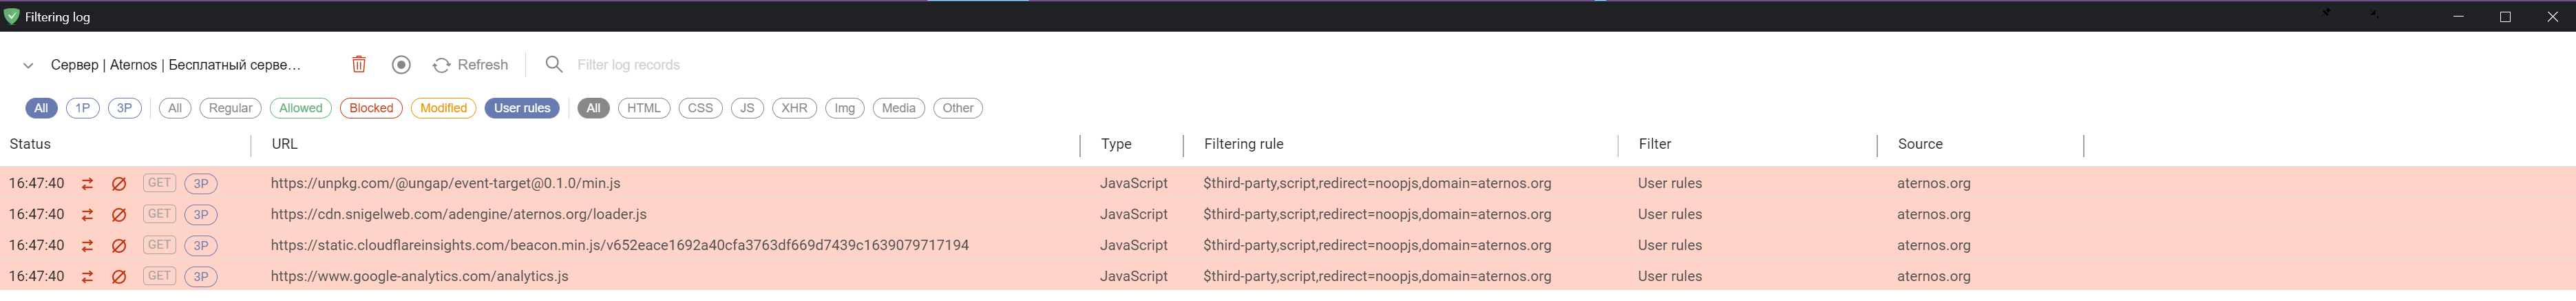The image size is (2576, 301).
Task: Click the redirect arrows icon in the cloudflareinsights row
Action: pyautogui.click(x=88, y=246)
